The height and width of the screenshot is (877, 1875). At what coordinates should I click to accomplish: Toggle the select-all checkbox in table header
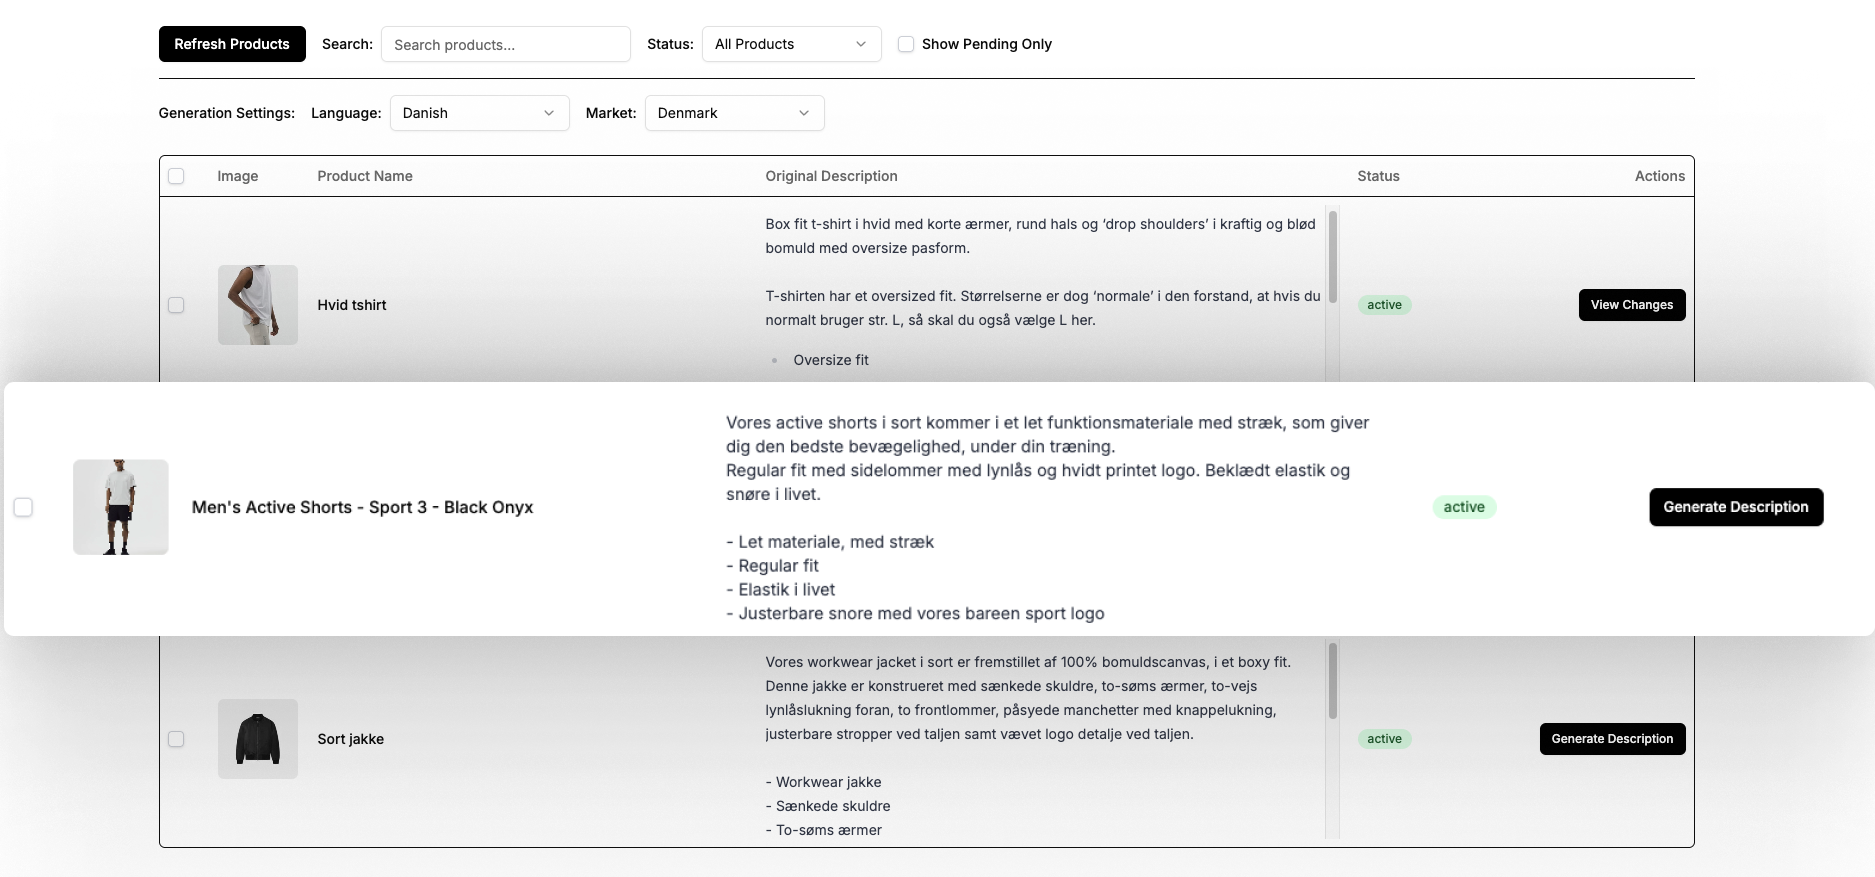176,176
